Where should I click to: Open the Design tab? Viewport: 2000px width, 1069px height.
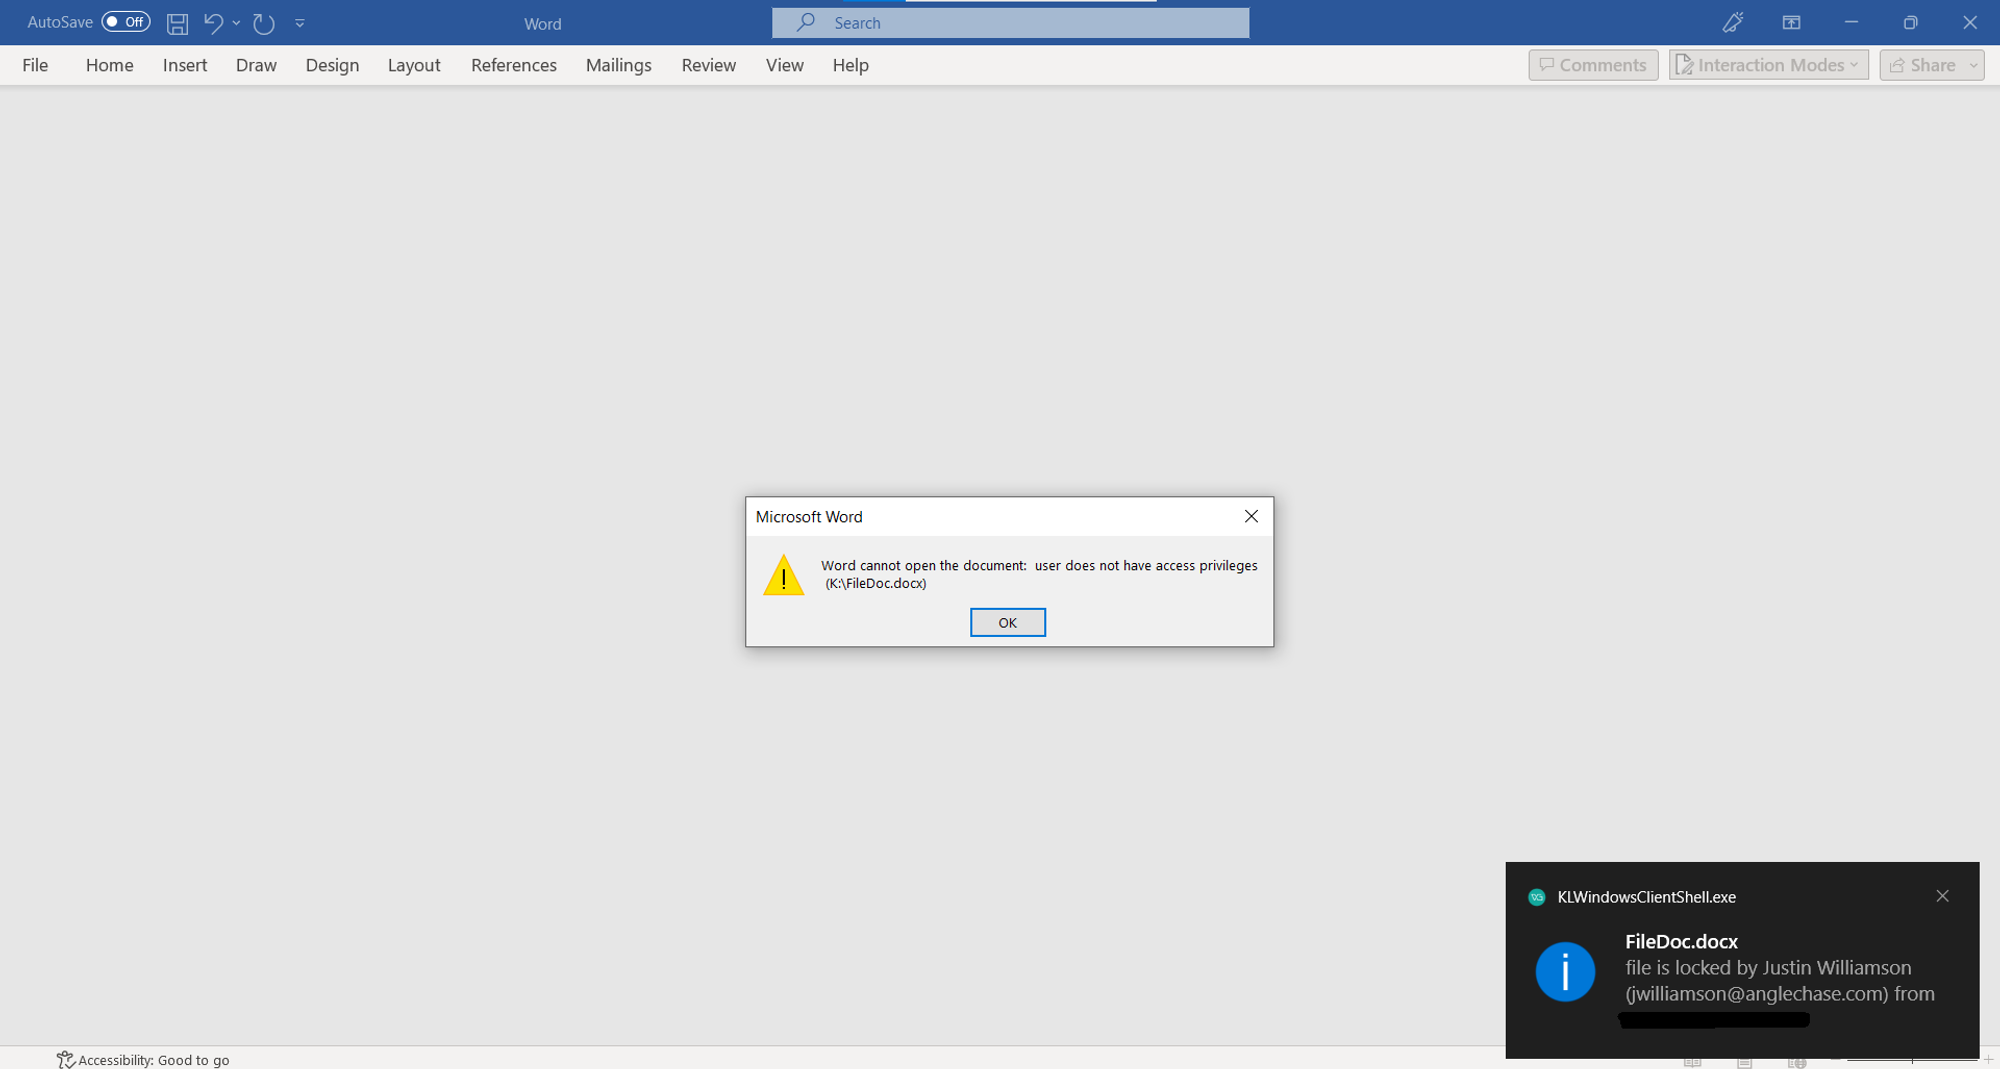[332, 65]
